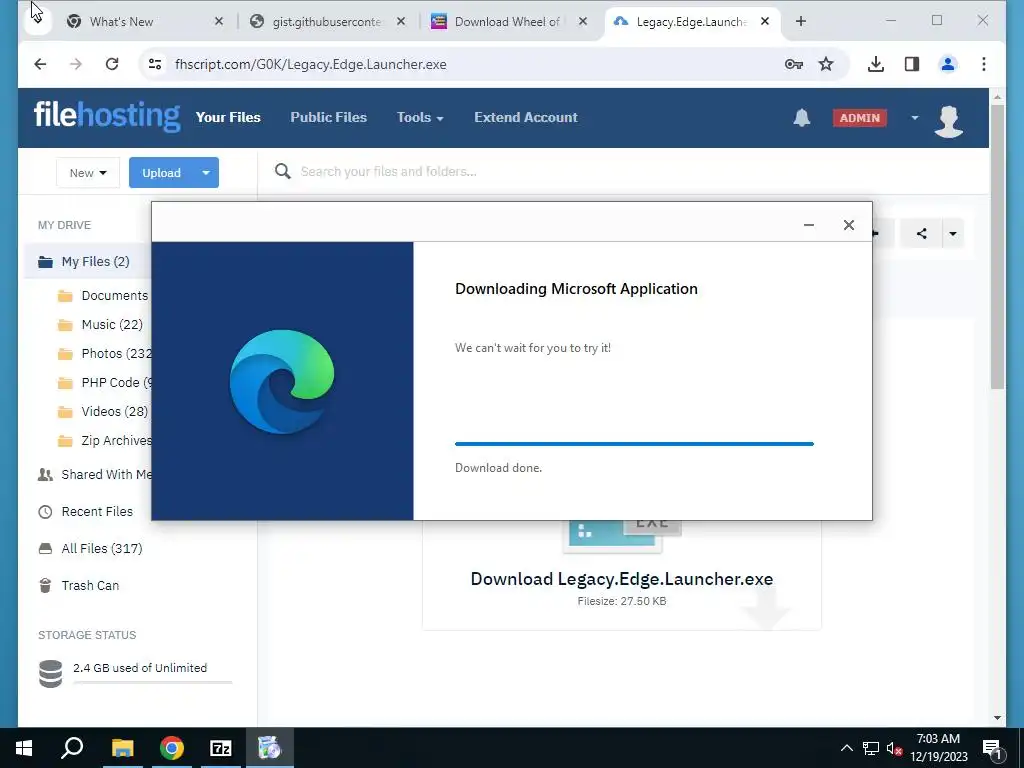
Task: Click the password key icon
Action: click(793, 64)
